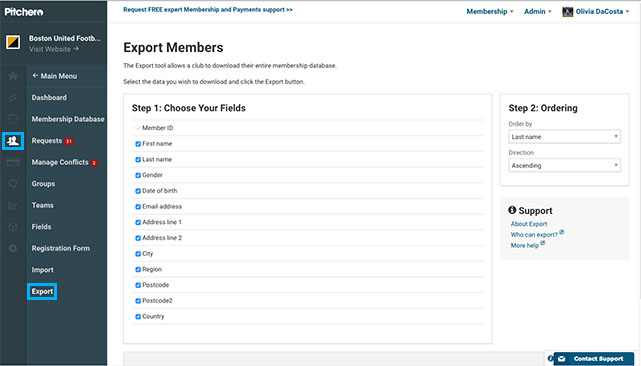Image resolution: width=641 pixels, height=366 pixels.
Task: Expand the Admin top menu
Action: click(x=538, y=11)
